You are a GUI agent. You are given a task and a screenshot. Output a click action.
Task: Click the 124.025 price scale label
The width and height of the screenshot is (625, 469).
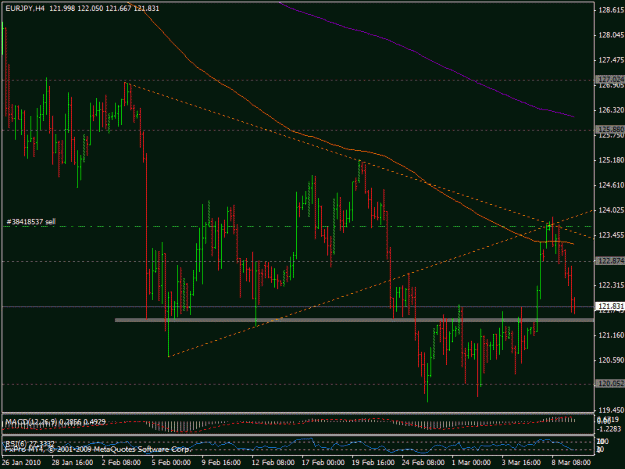[611, 210]
